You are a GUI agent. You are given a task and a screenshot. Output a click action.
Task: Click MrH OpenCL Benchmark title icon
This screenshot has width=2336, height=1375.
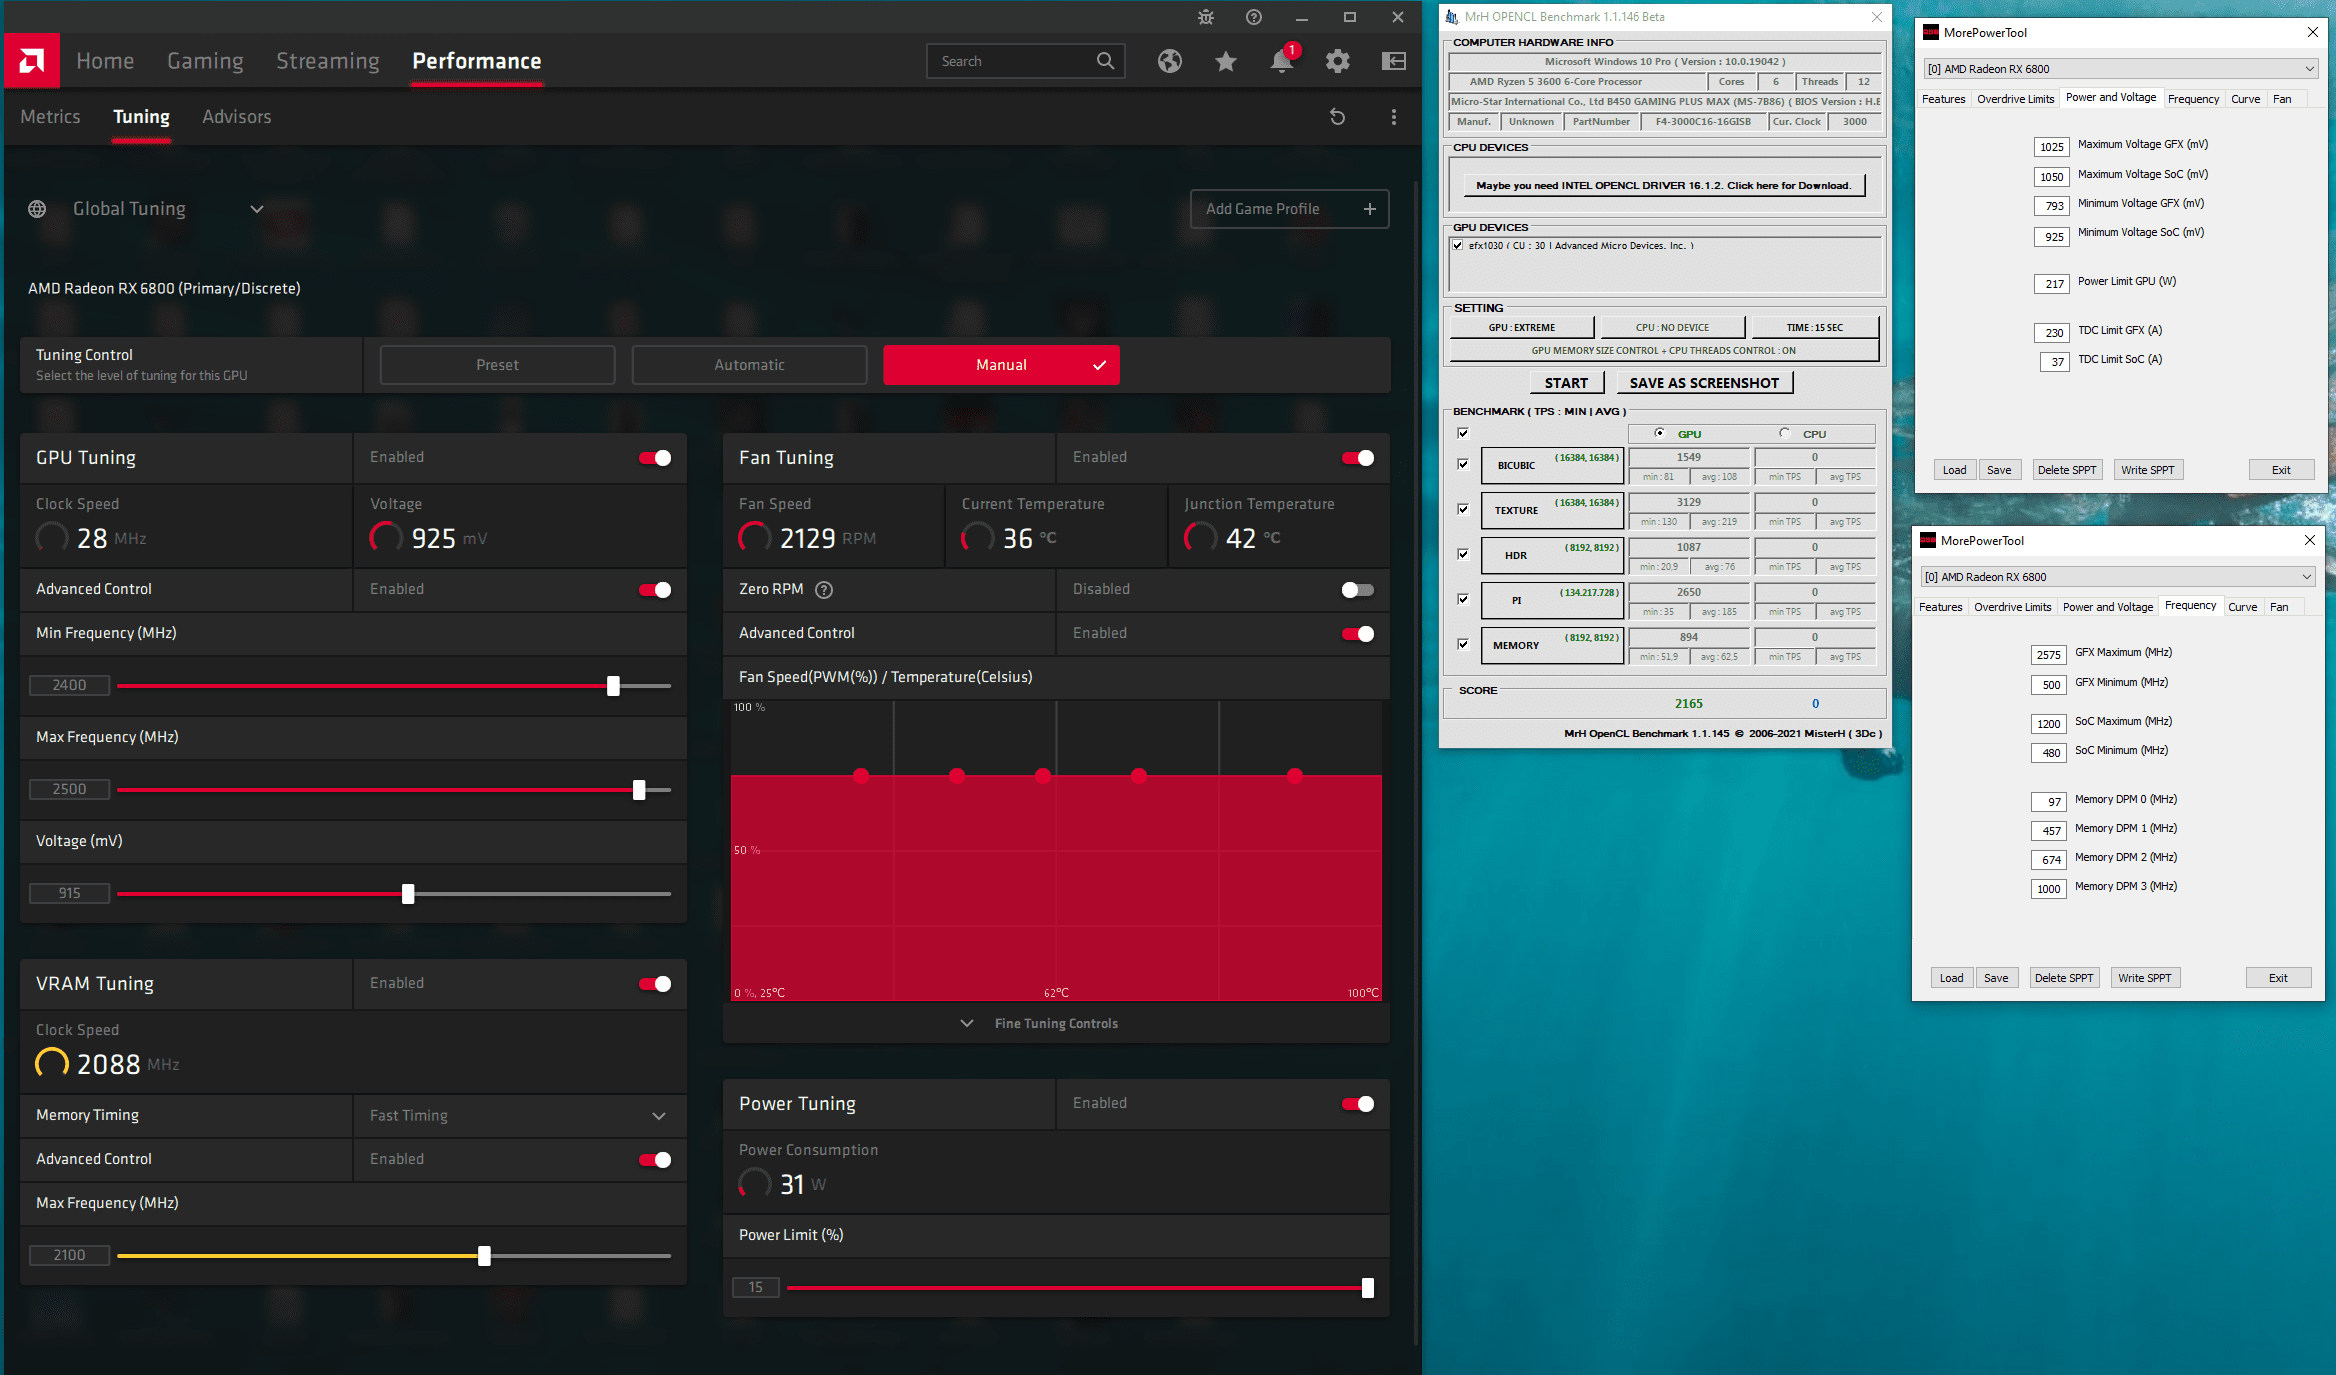point(1452,17)
